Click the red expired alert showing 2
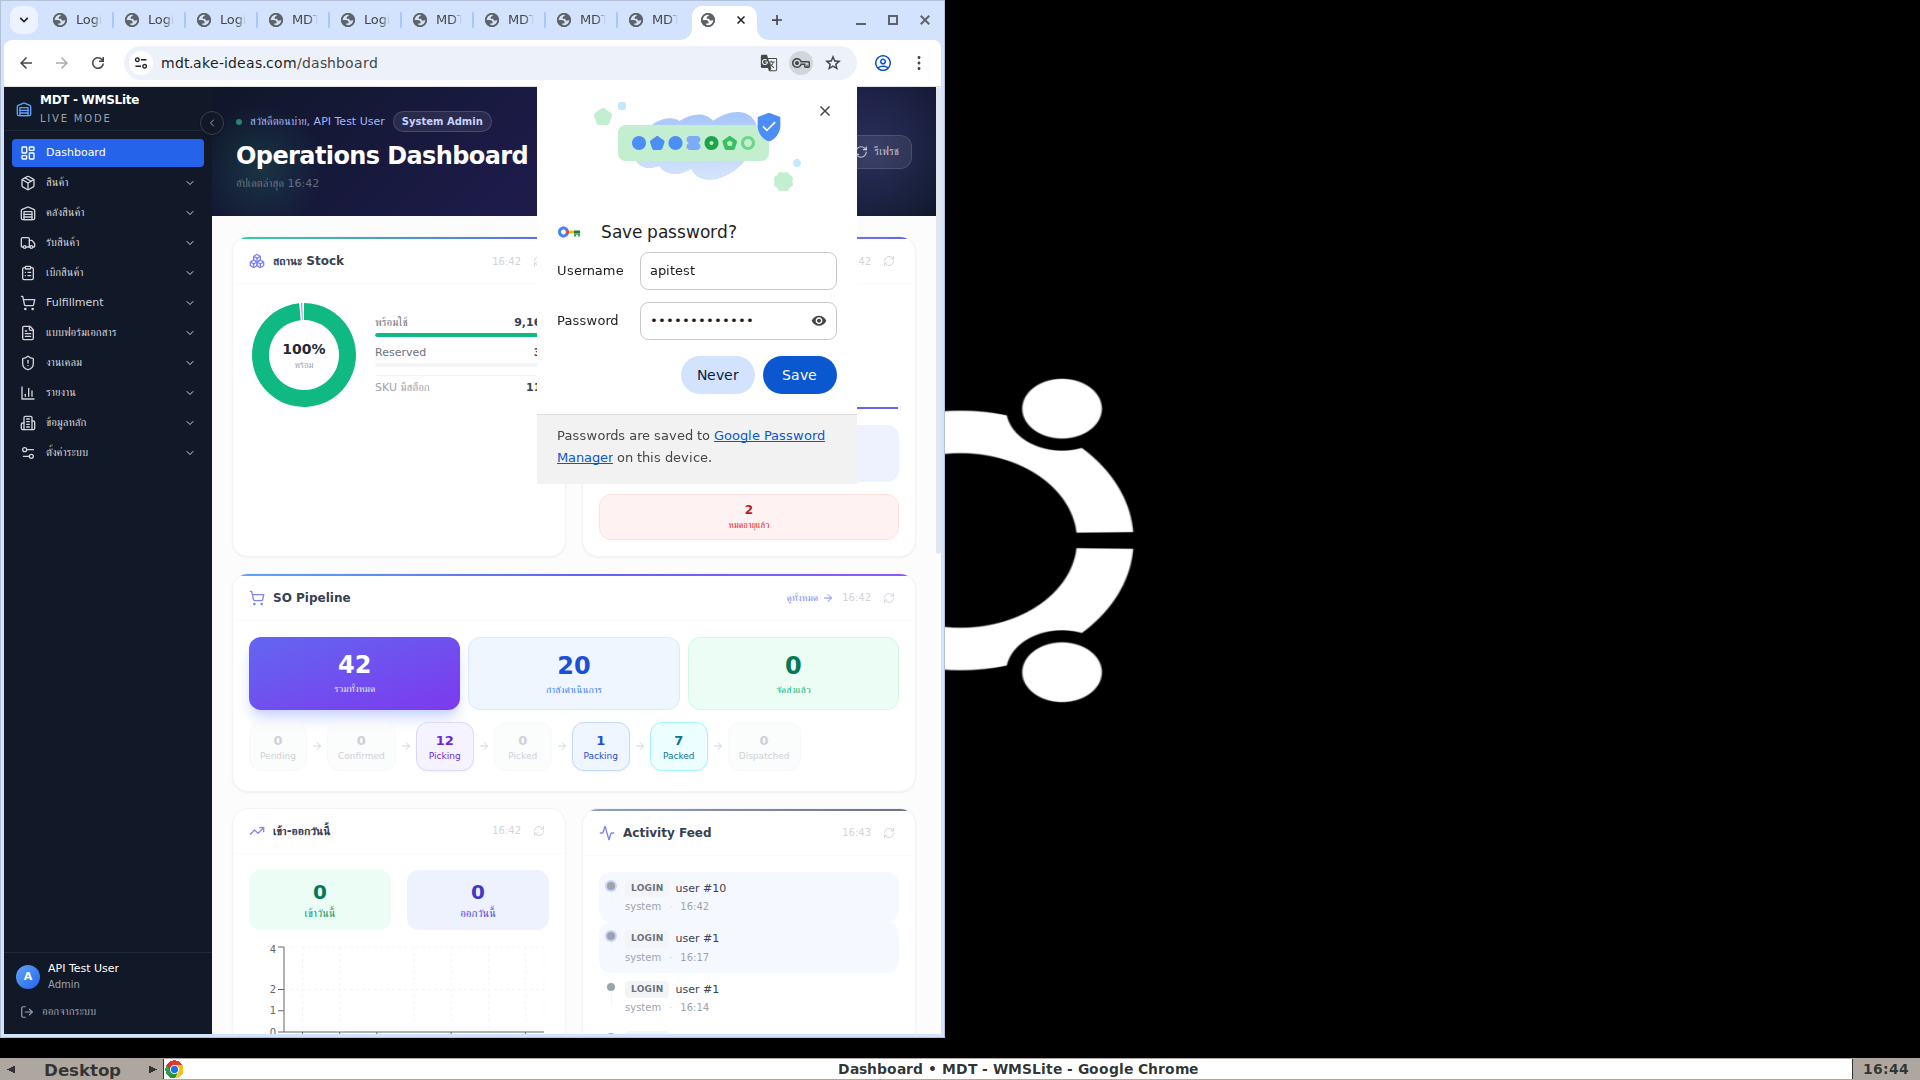 click(x=749, y=517)
